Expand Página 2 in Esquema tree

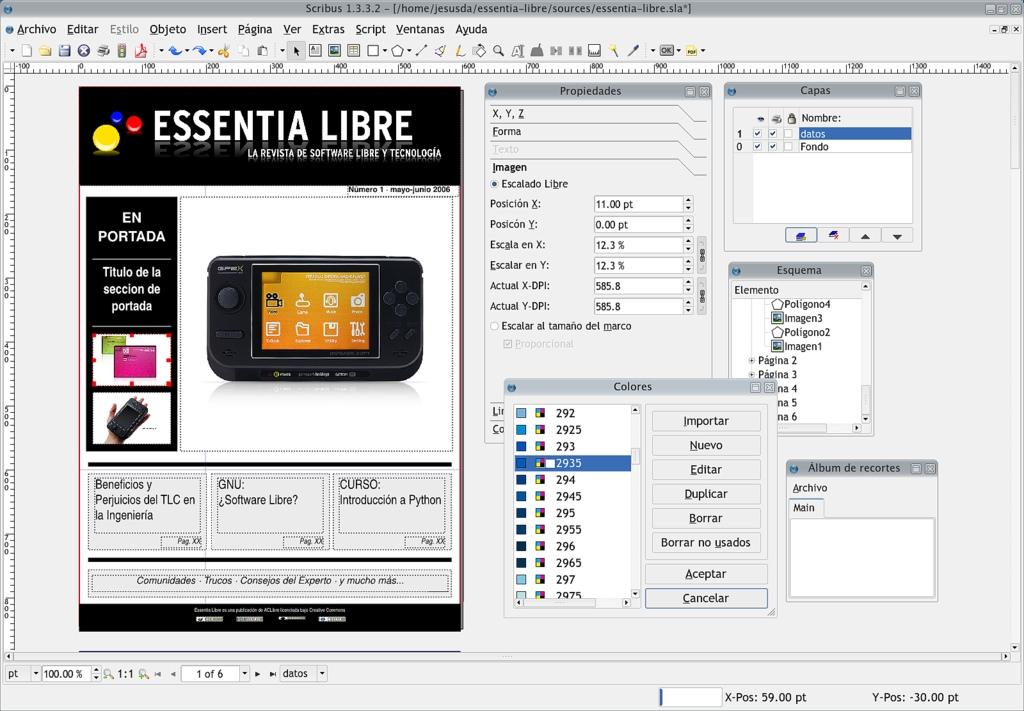751,360
